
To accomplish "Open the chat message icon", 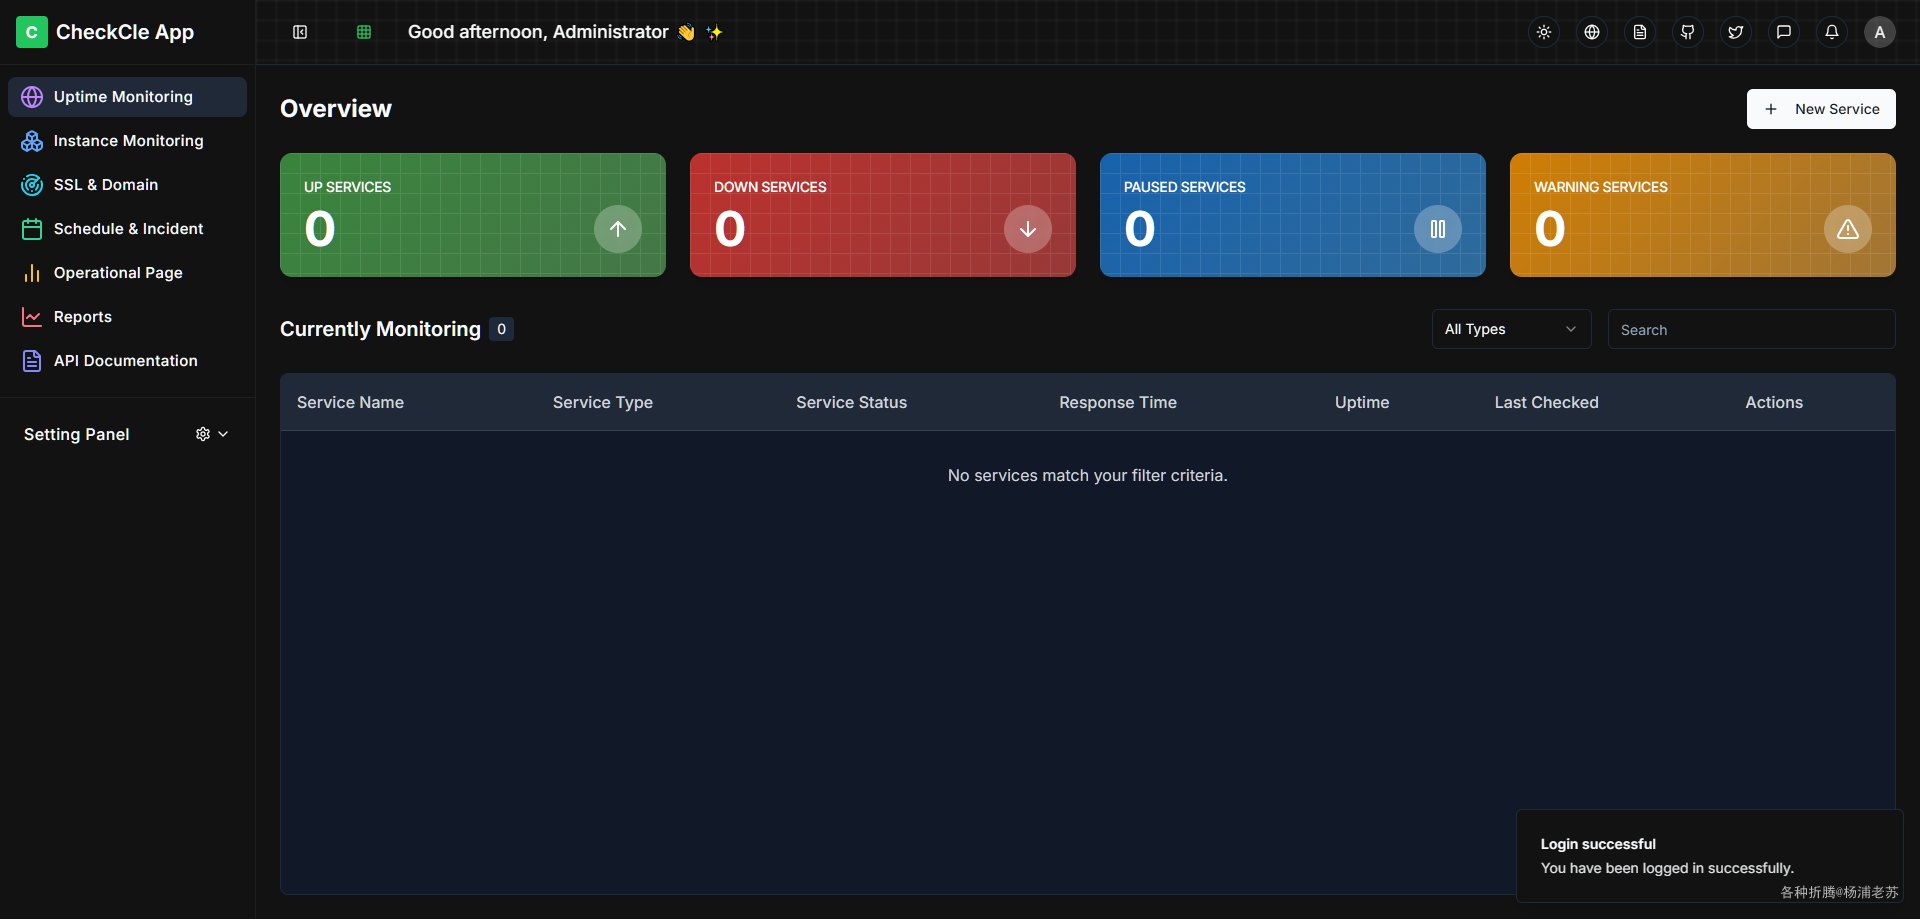I will click(1784, 32).
